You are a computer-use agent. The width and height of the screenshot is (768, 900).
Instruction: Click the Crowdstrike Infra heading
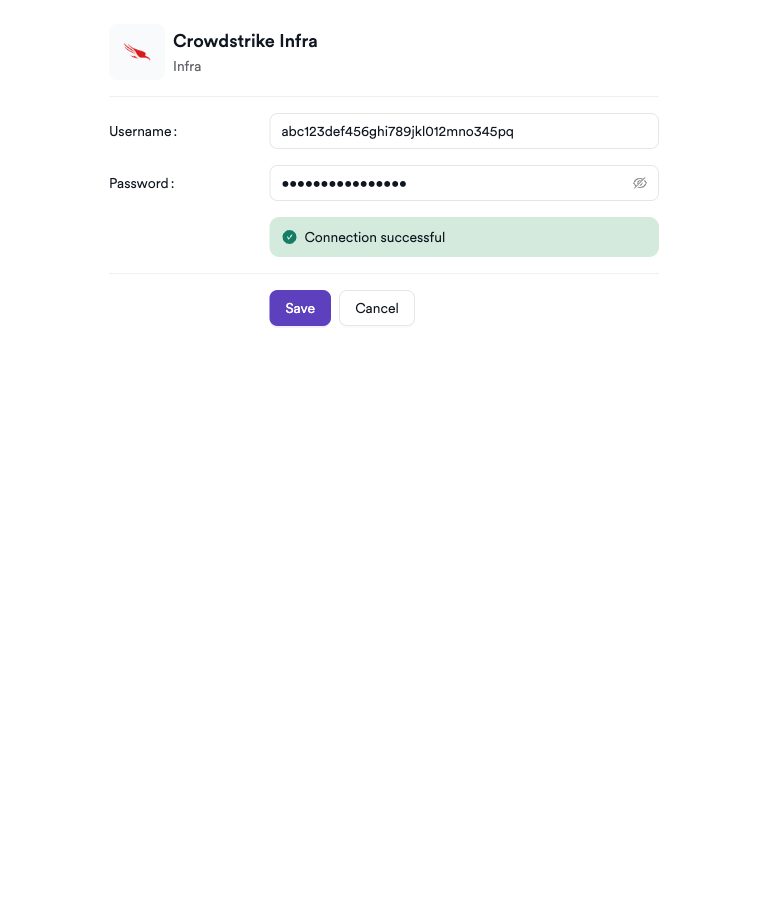pyautogui.click(x=245, y=41)
